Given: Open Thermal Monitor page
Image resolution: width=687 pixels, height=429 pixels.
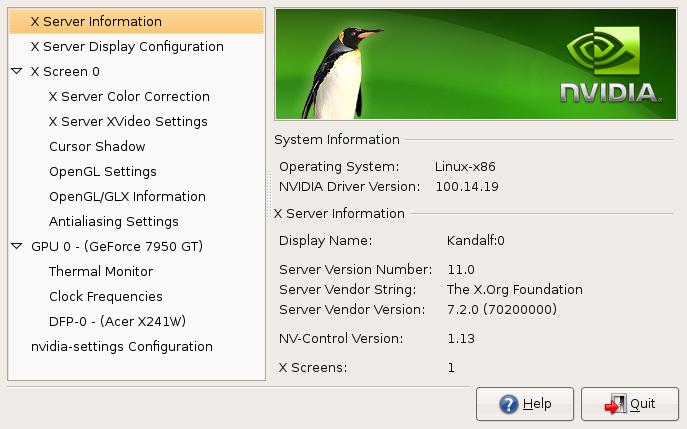Looking at the screenshot, I should click(101, 271).
